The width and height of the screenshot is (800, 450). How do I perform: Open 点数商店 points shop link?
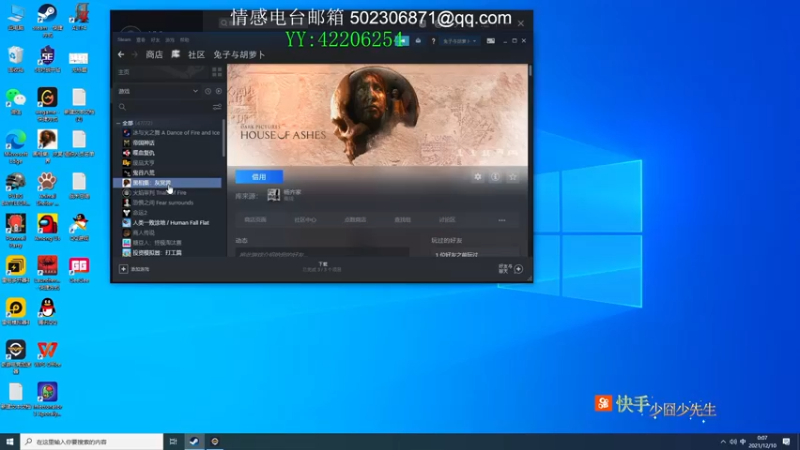355,220
